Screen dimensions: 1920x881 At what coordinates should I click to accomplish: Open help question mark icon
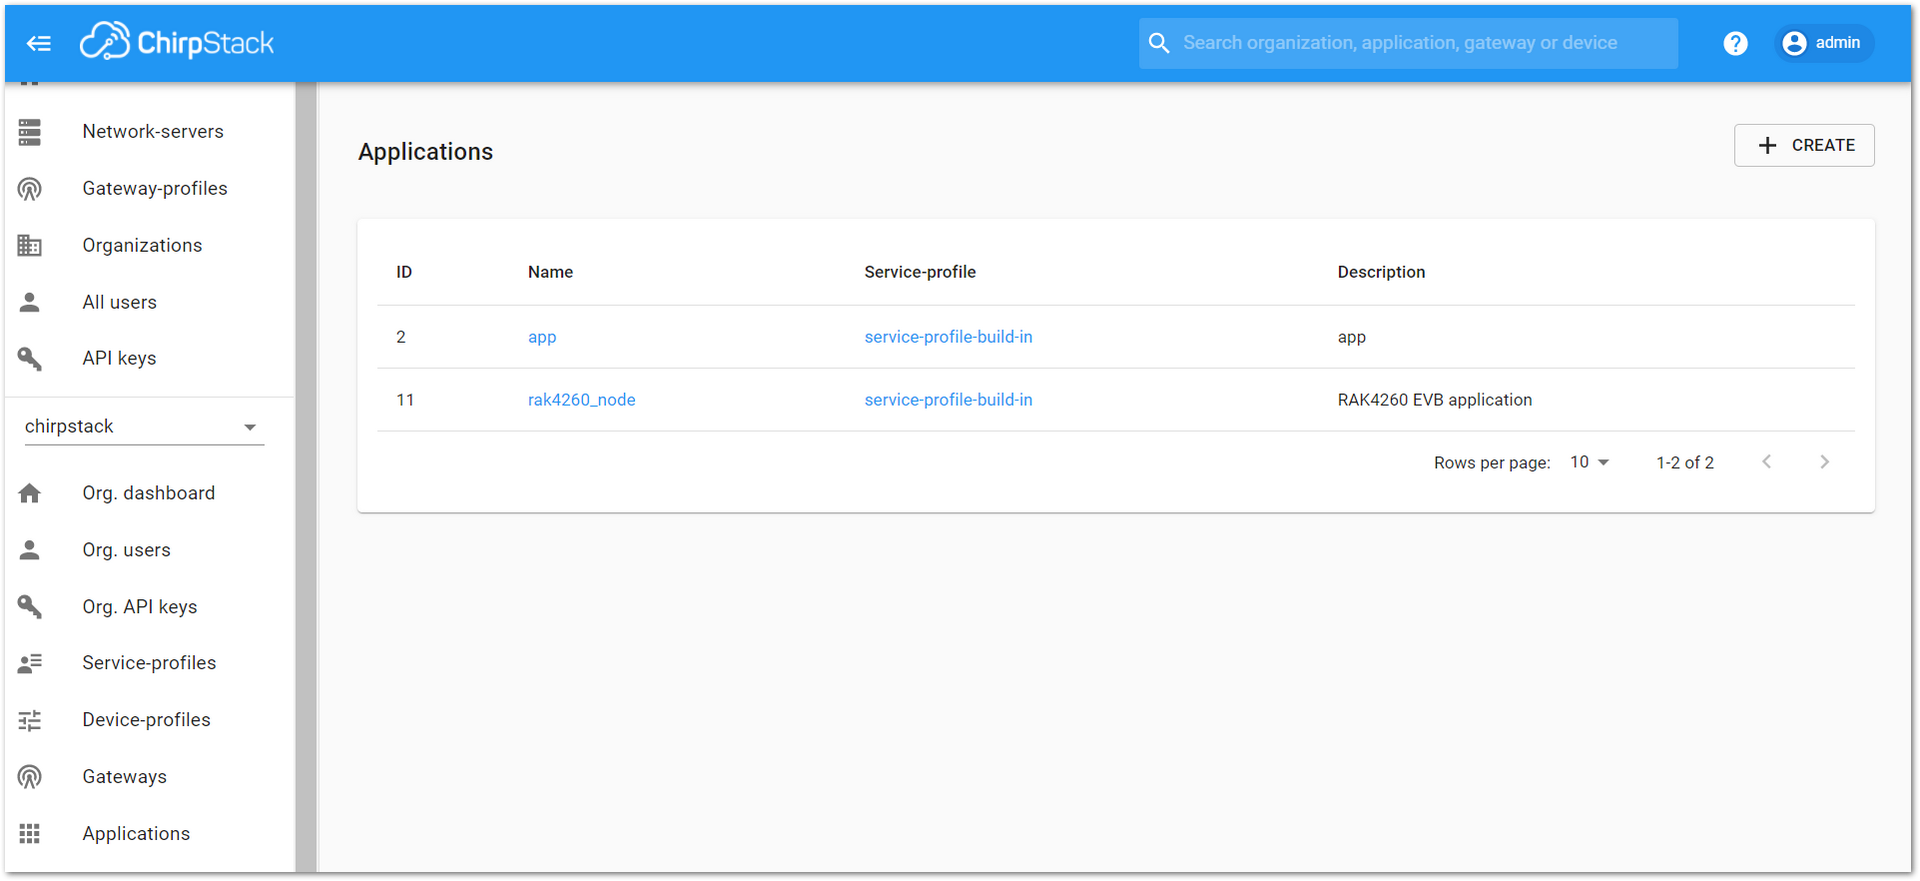[1735, 43]
